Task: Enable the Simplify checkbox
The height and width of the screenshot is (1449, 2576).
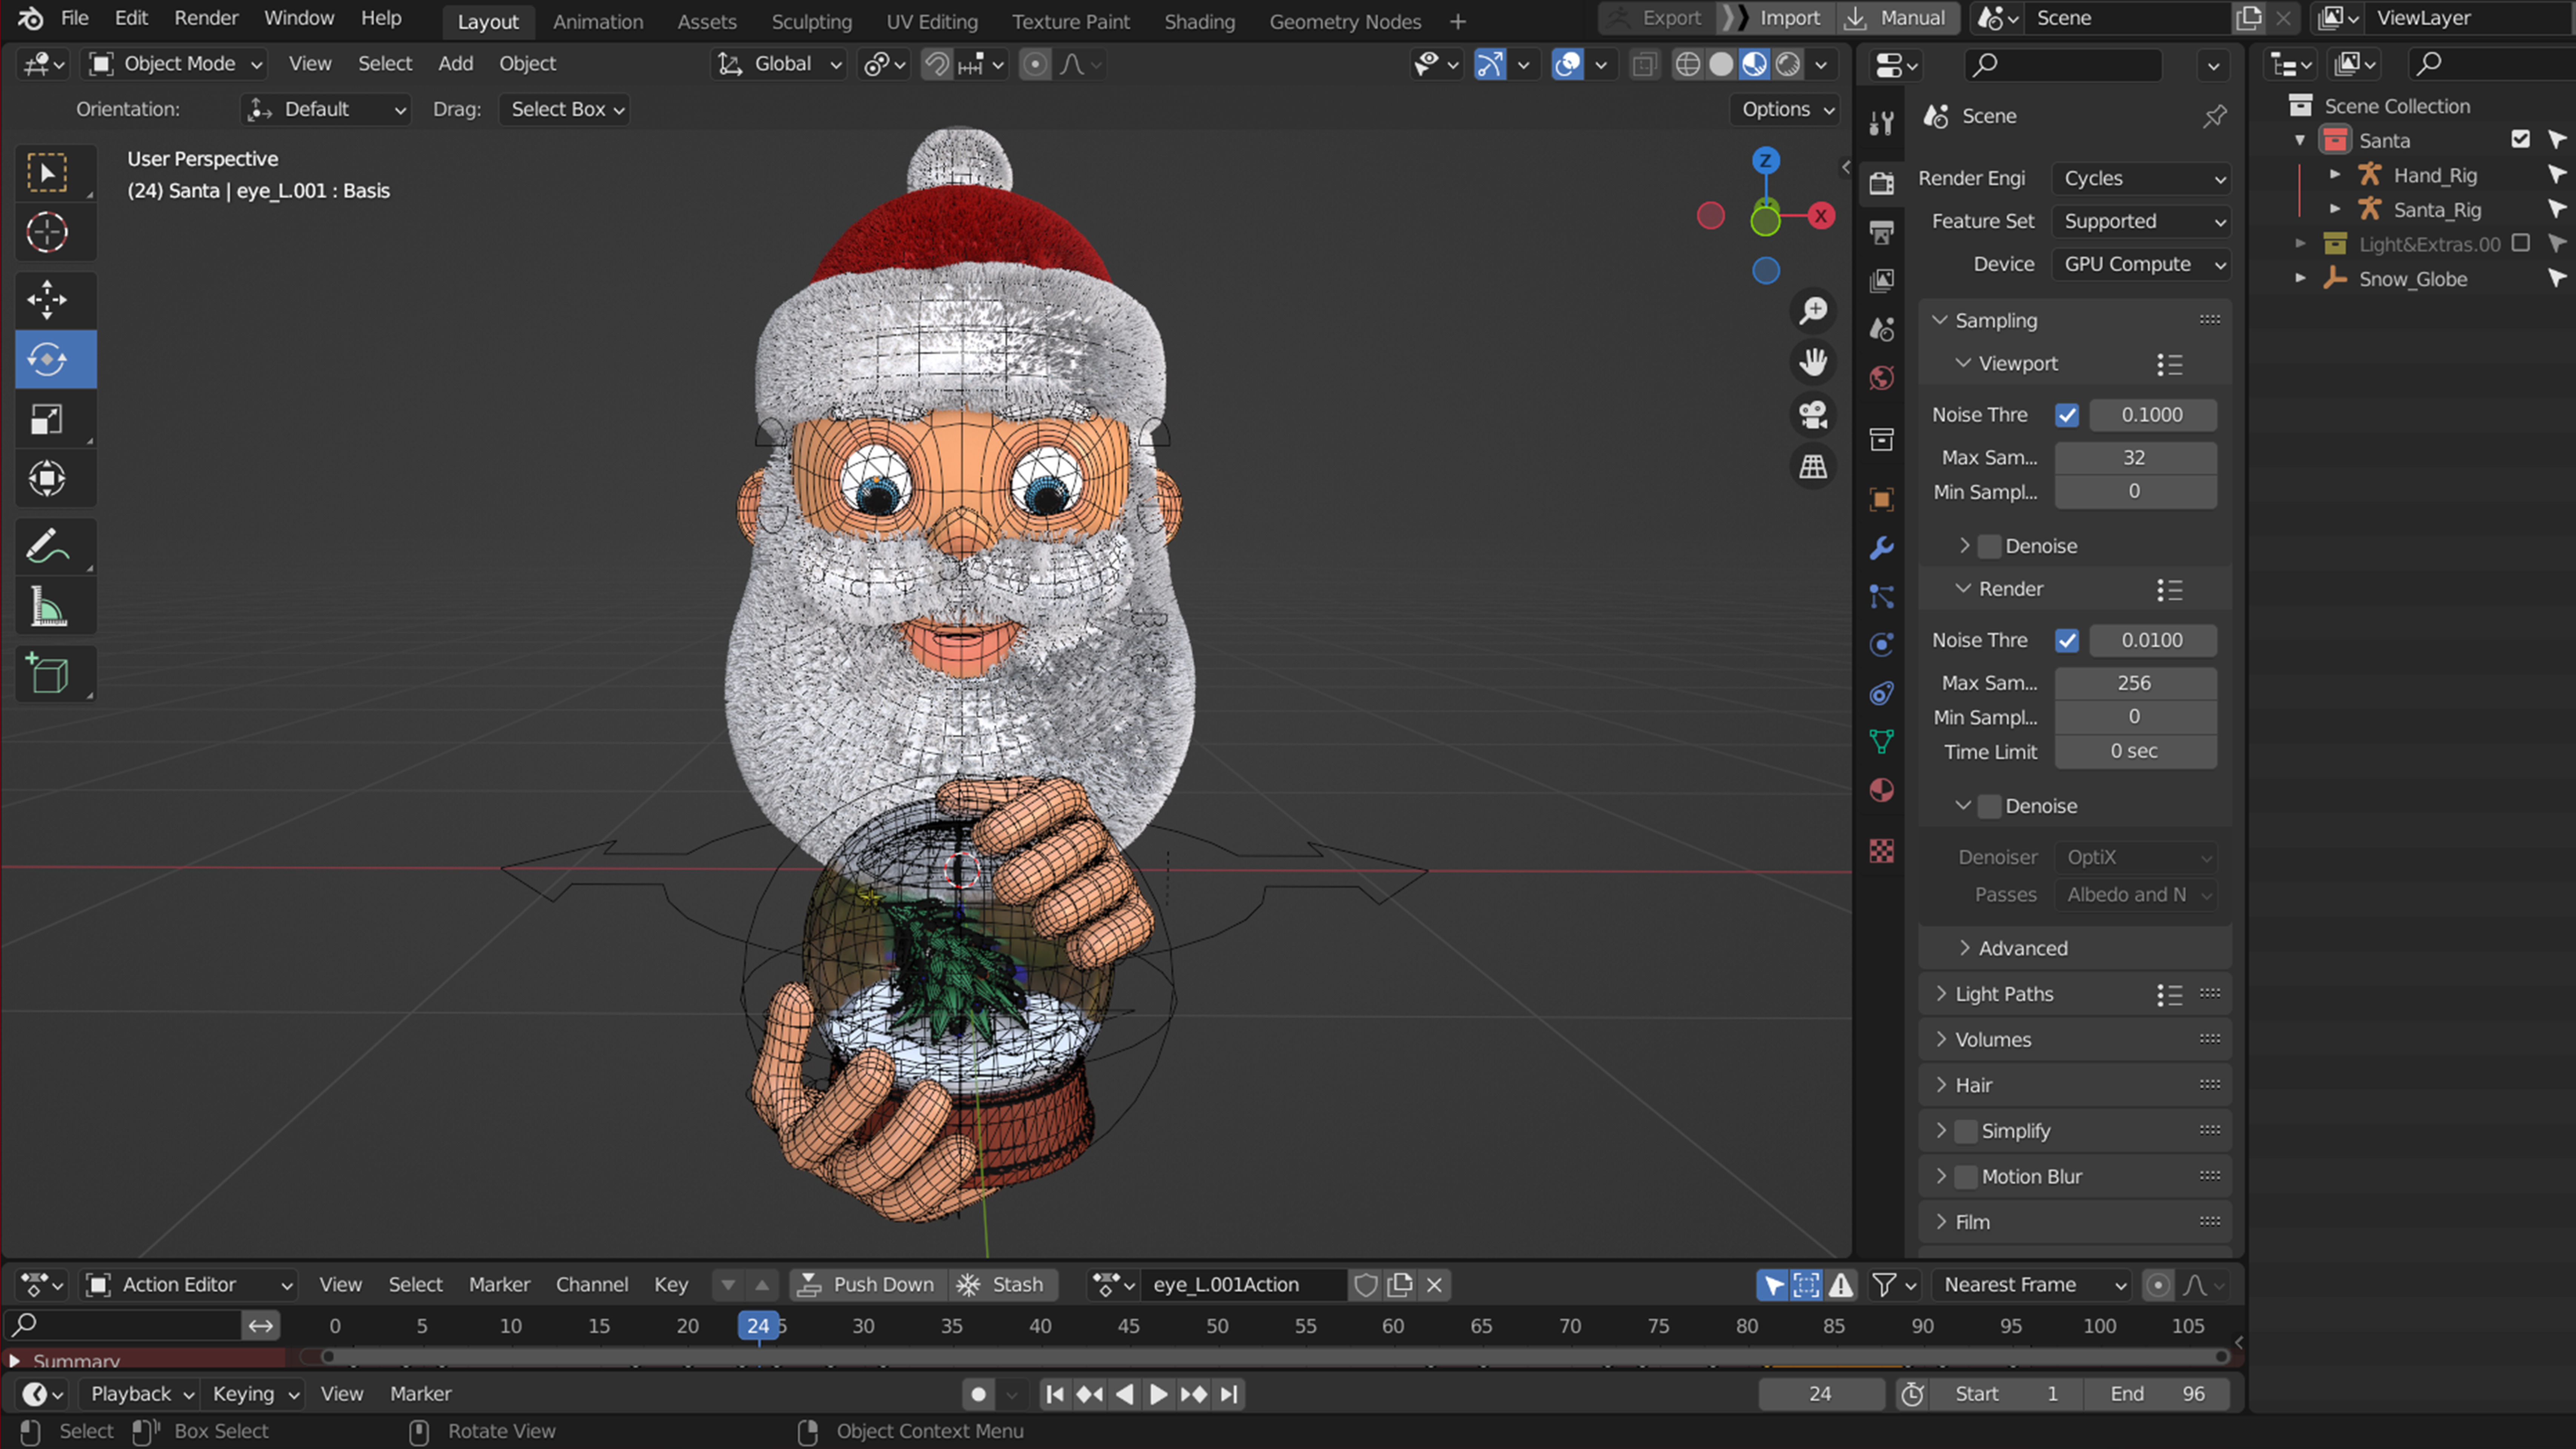Action: 1966,1131
